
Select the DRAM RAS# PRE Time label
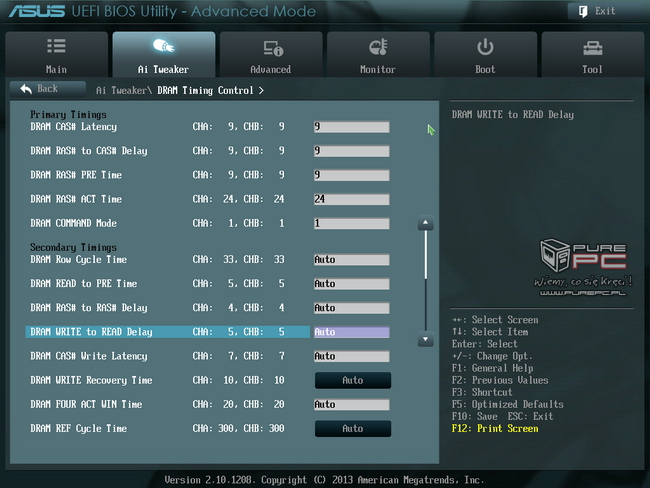[x=76, y=175]
